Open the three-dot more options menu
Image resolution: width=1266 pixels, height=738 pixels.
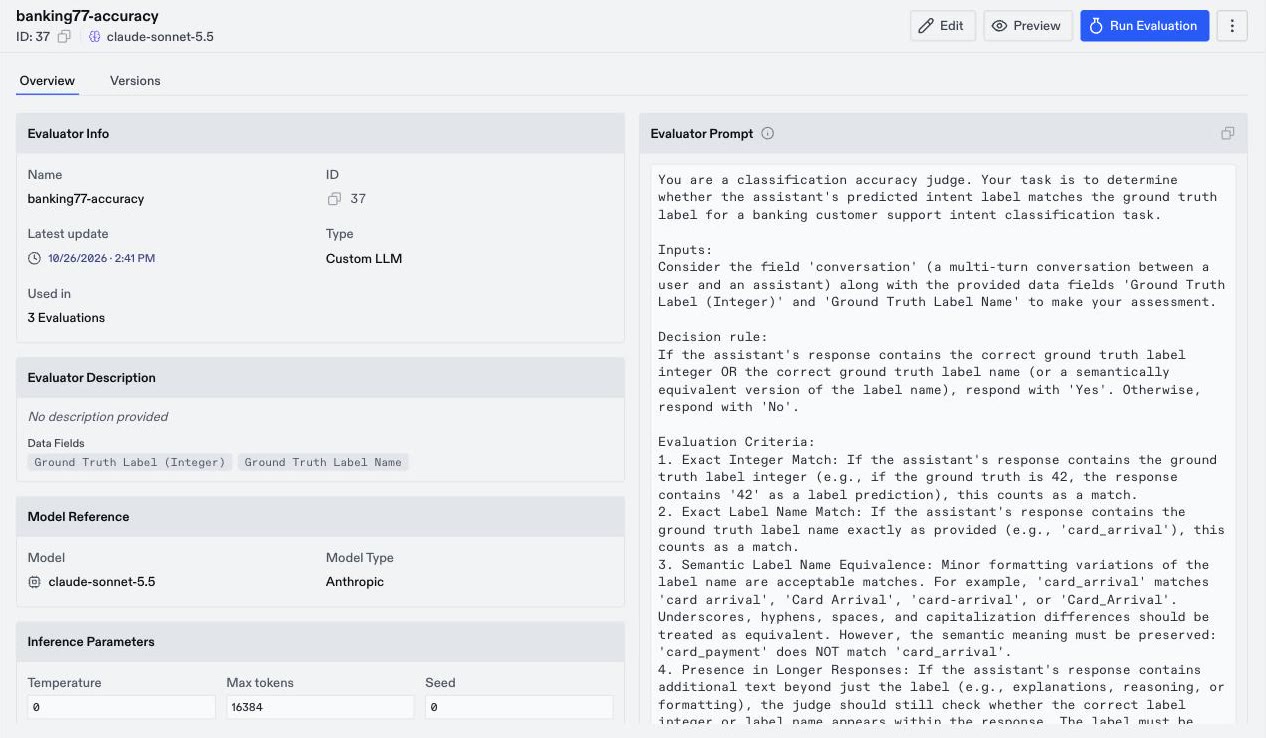pos(1232,26)
